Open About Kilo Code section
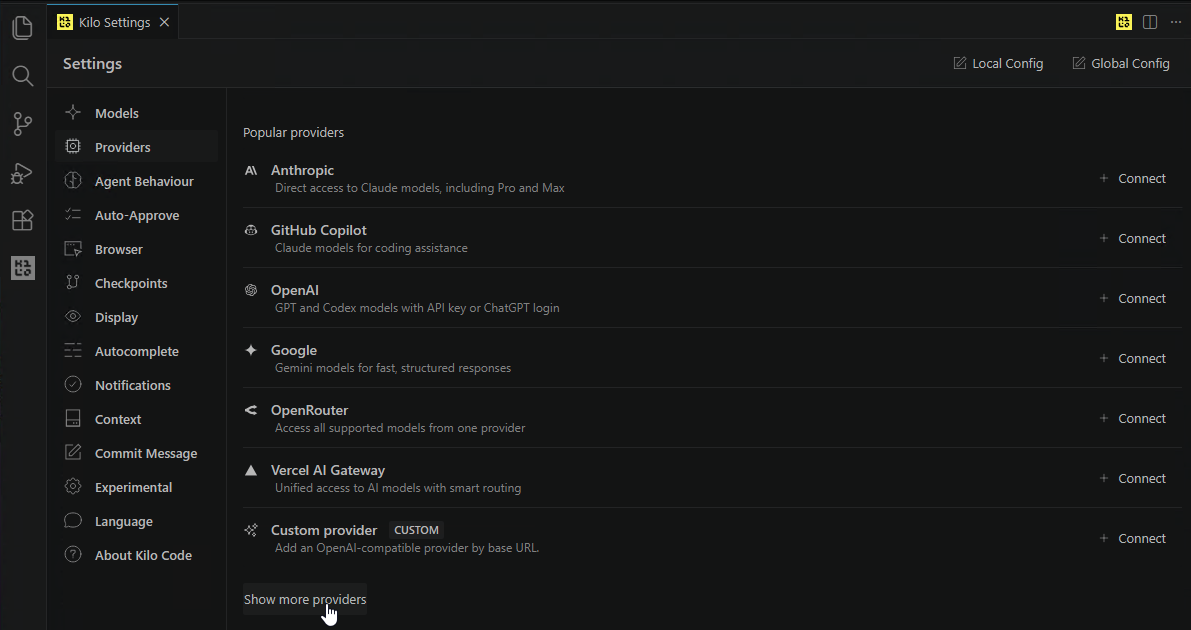Image resolution: width=1191 pixels, height=630 pixels. click(137, 556)
